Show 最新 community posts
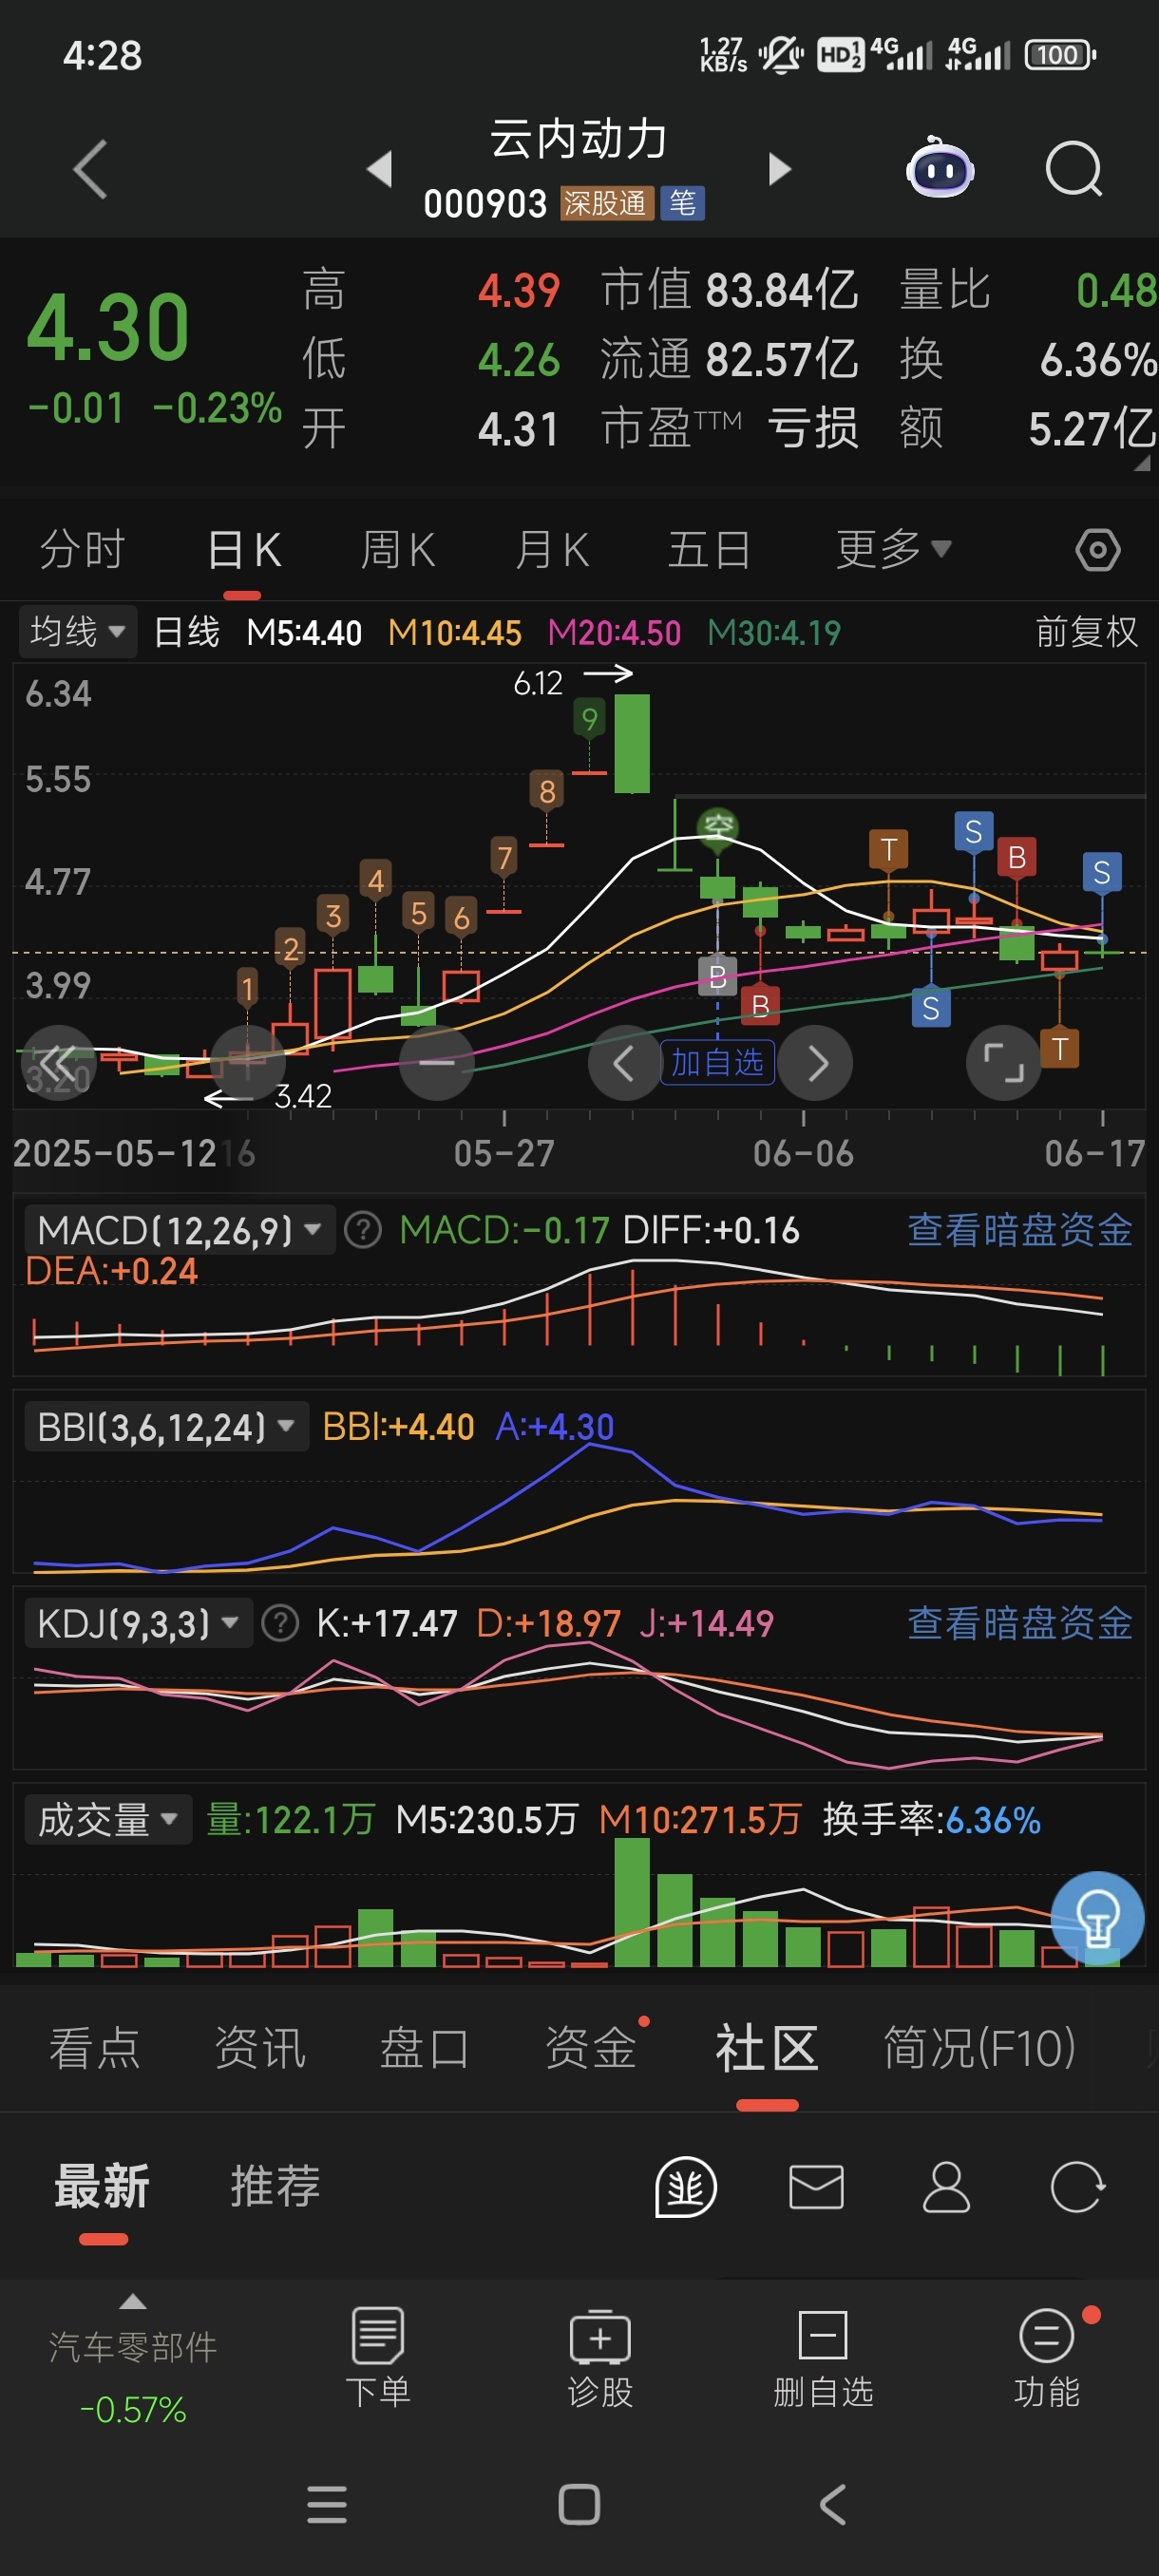The image size is (1159, 2576). [x=102, y=2186]
